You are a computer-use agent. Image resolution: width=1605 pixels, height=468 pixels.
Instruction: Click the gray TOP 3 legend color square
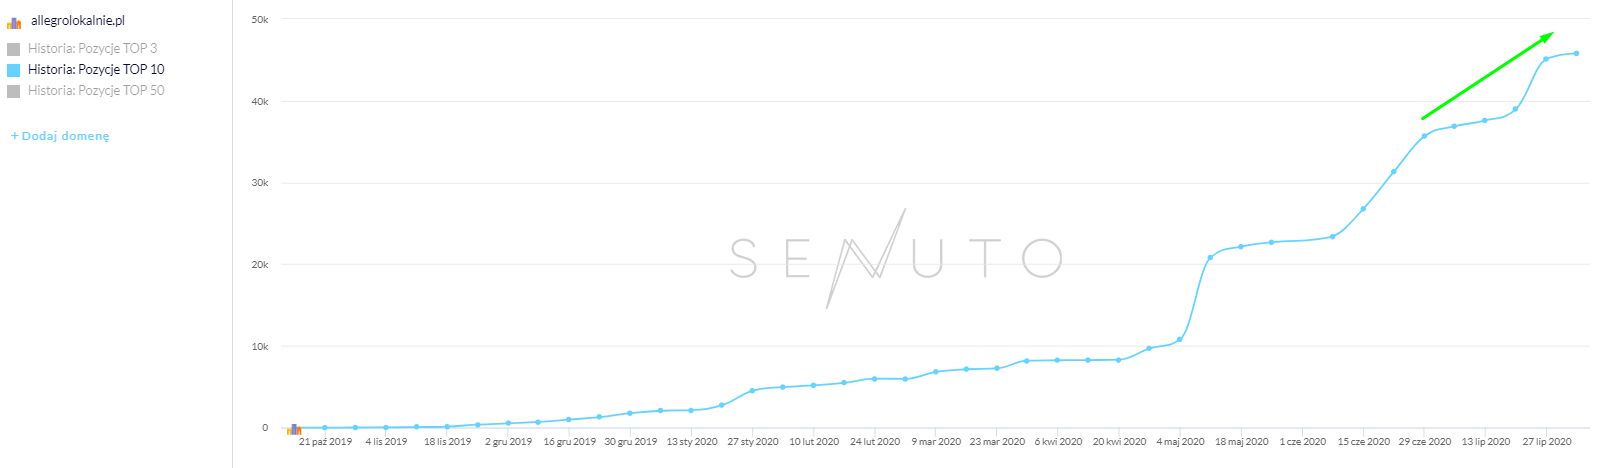14,49
